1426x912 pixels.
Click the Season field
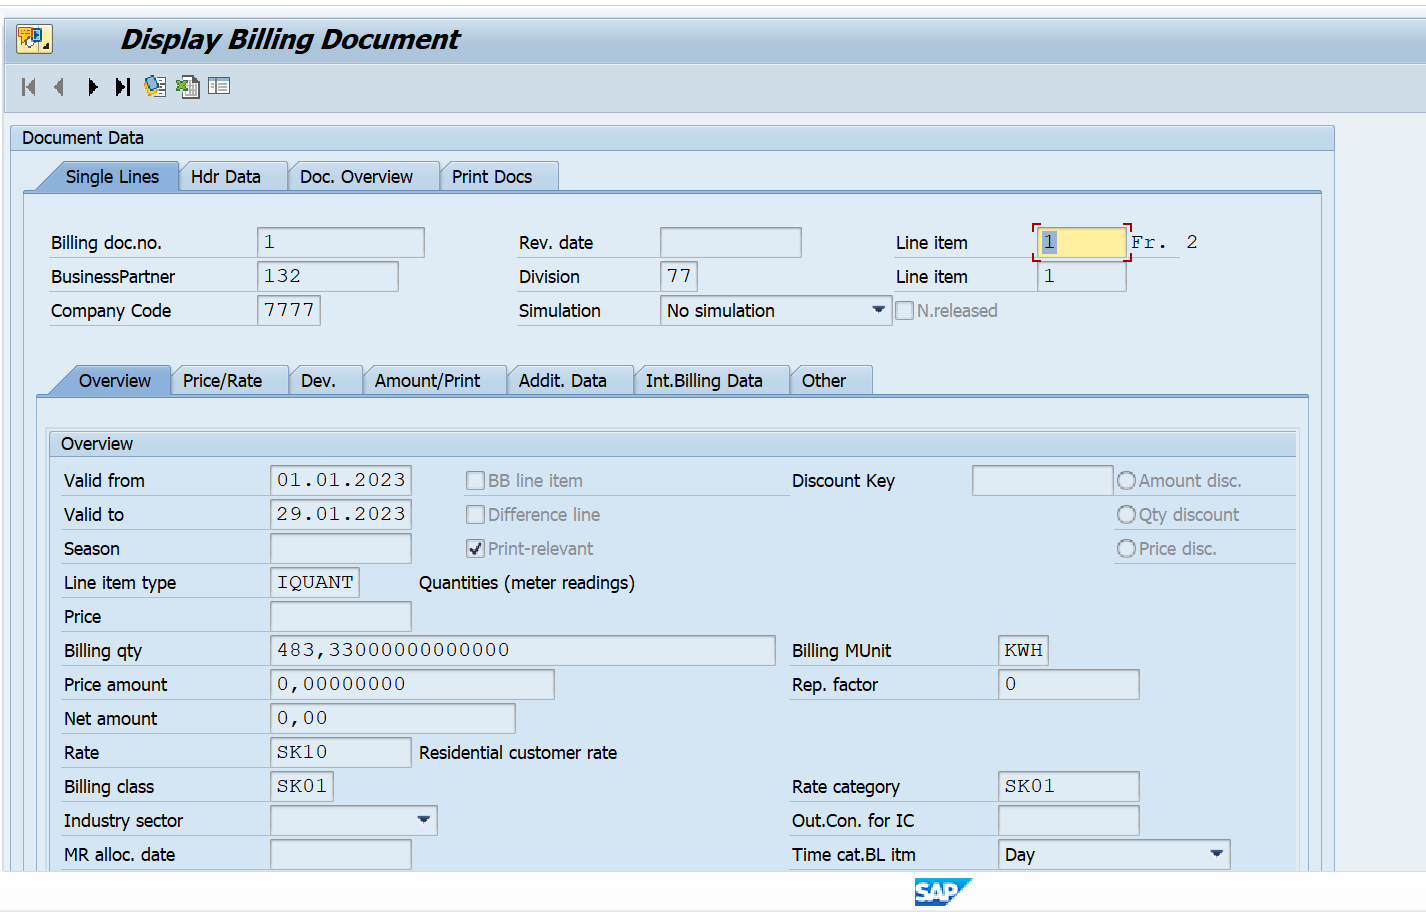click(x=341, y=549)
